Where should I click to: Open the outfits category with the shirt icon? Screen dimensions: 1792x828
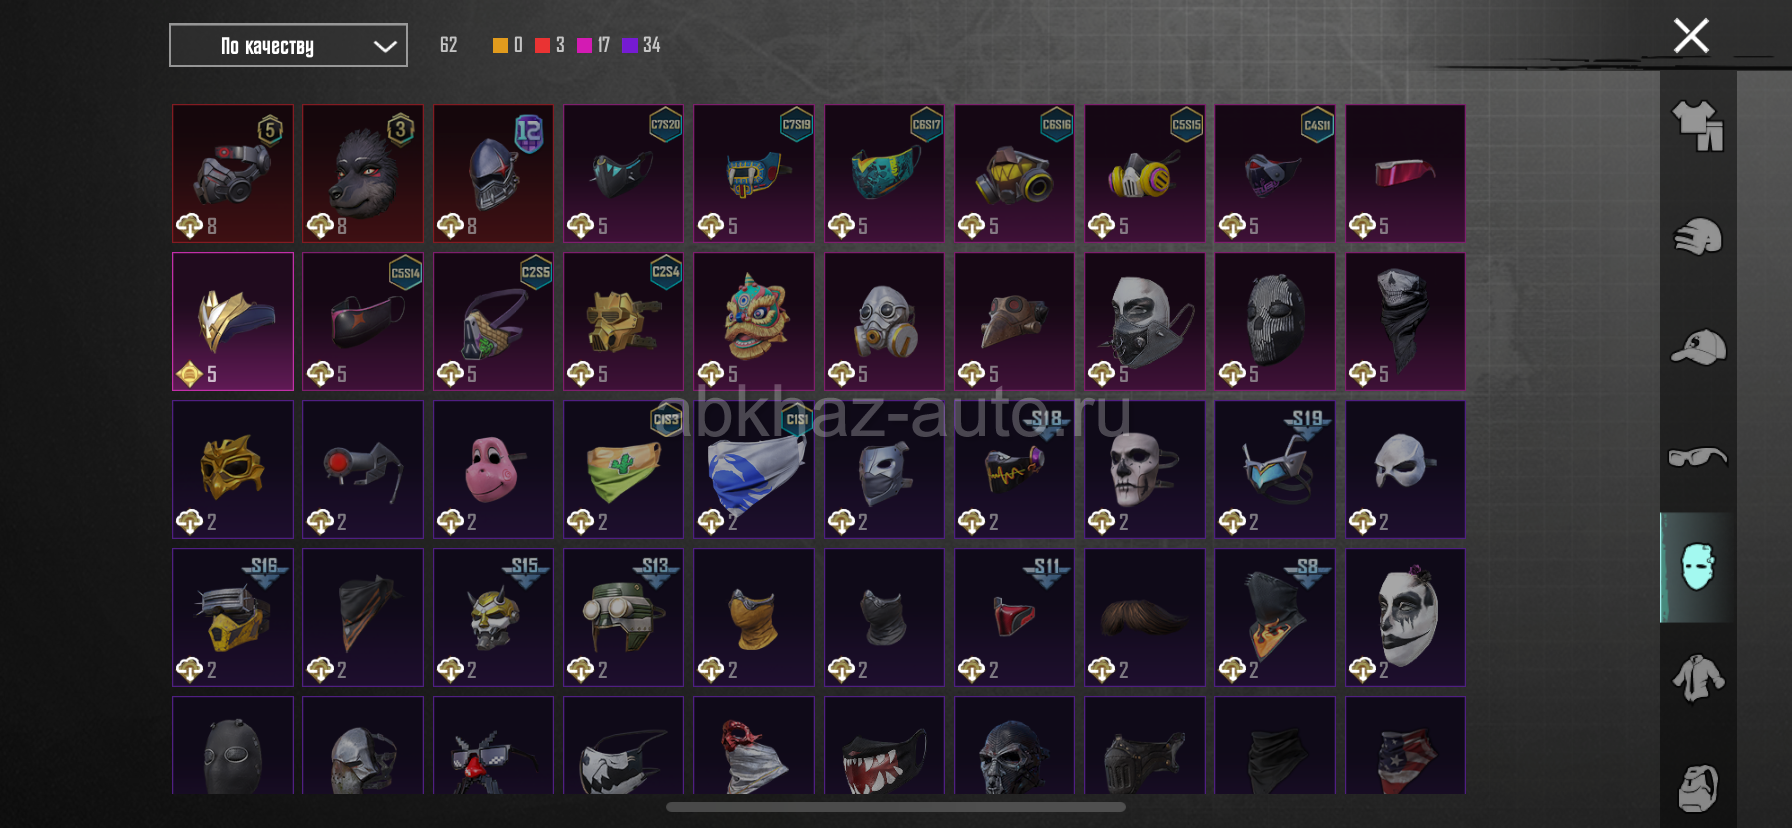[x=1698, y=126]
